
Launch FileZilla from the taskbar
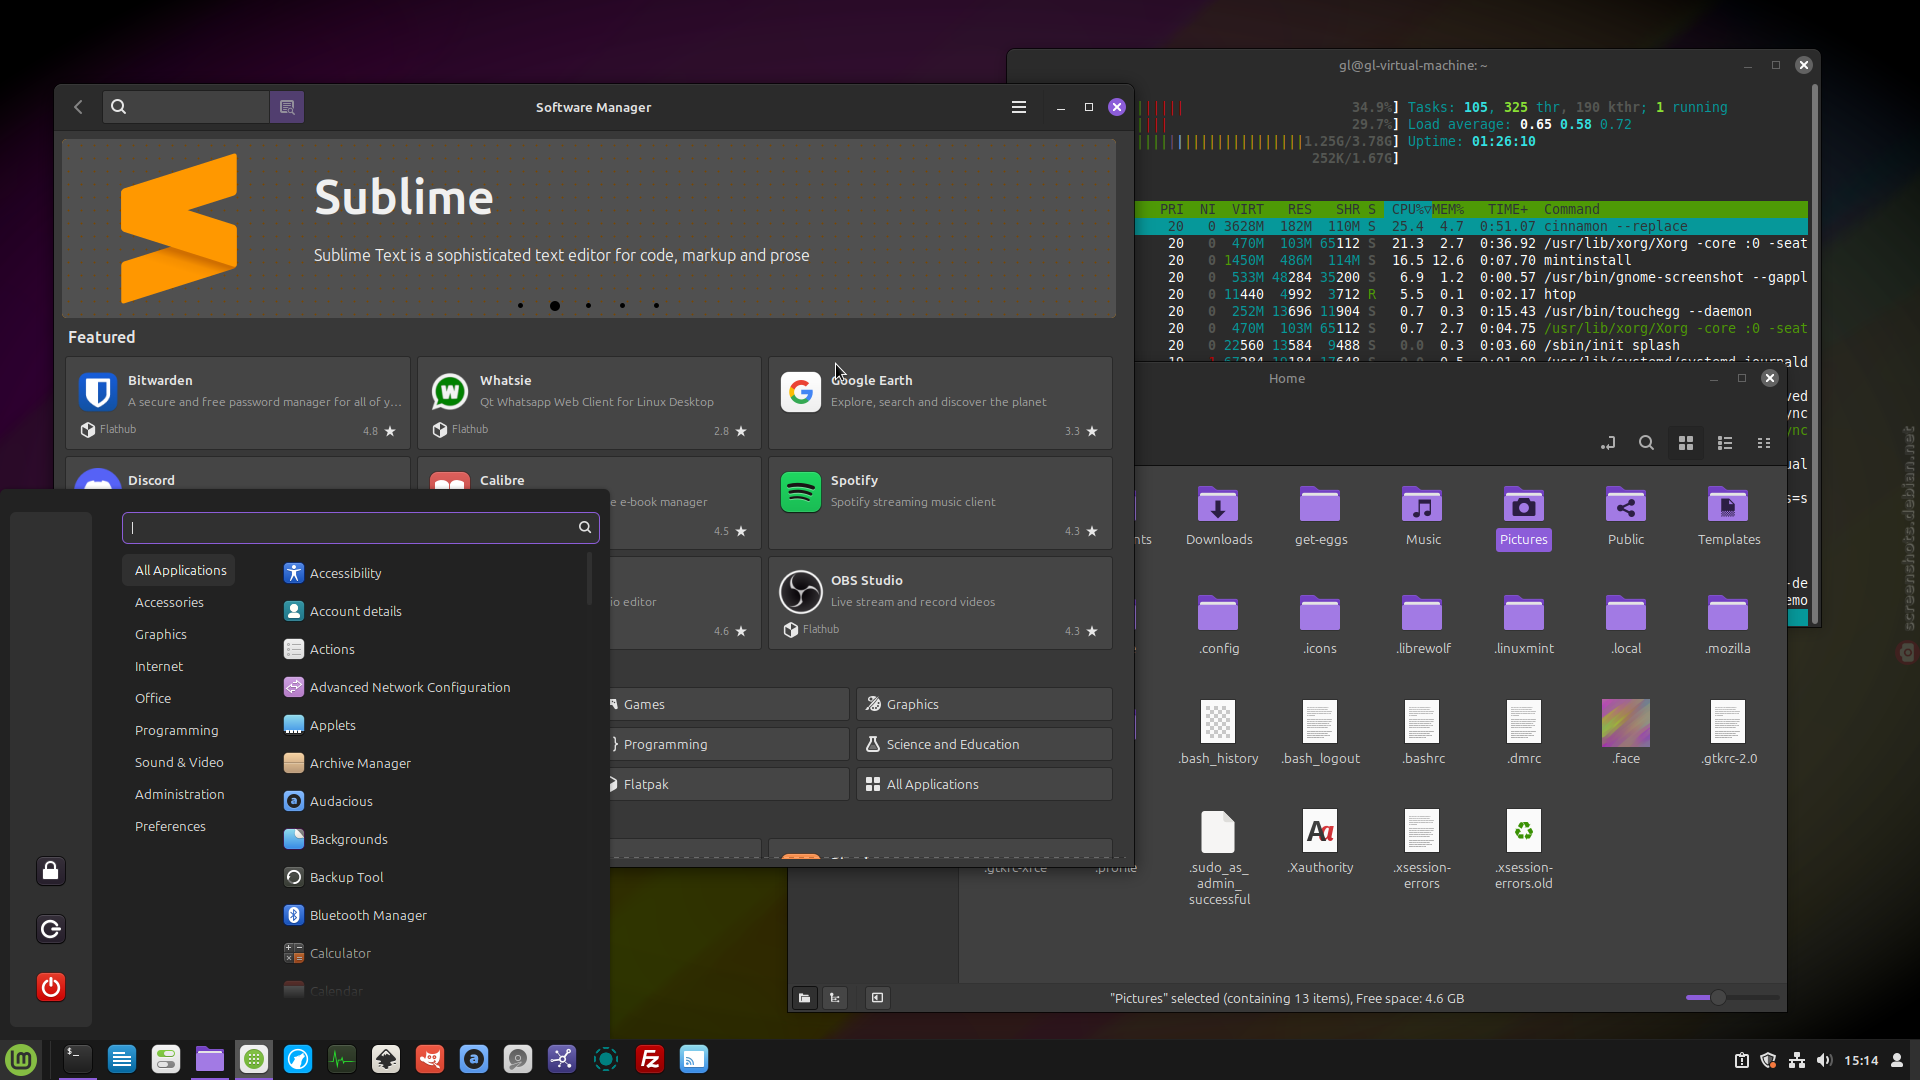650,1059
